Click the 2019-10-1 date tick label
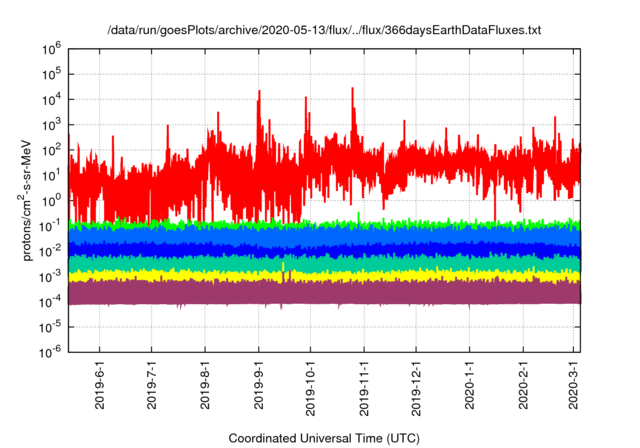 tap(310, 388)
